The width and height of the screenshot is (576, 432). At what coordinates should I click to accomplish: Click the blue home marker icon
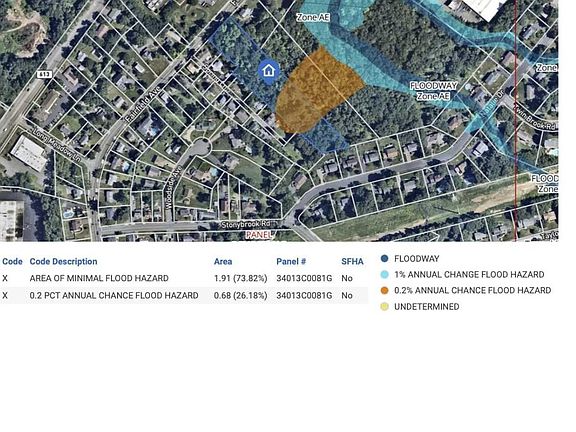[269, 71]
